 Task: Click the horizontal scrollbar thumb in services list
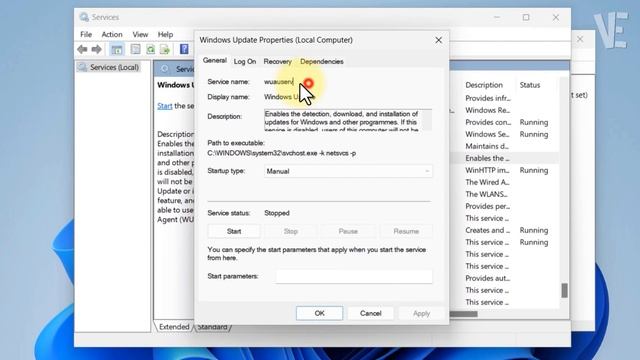pos(463,314)
